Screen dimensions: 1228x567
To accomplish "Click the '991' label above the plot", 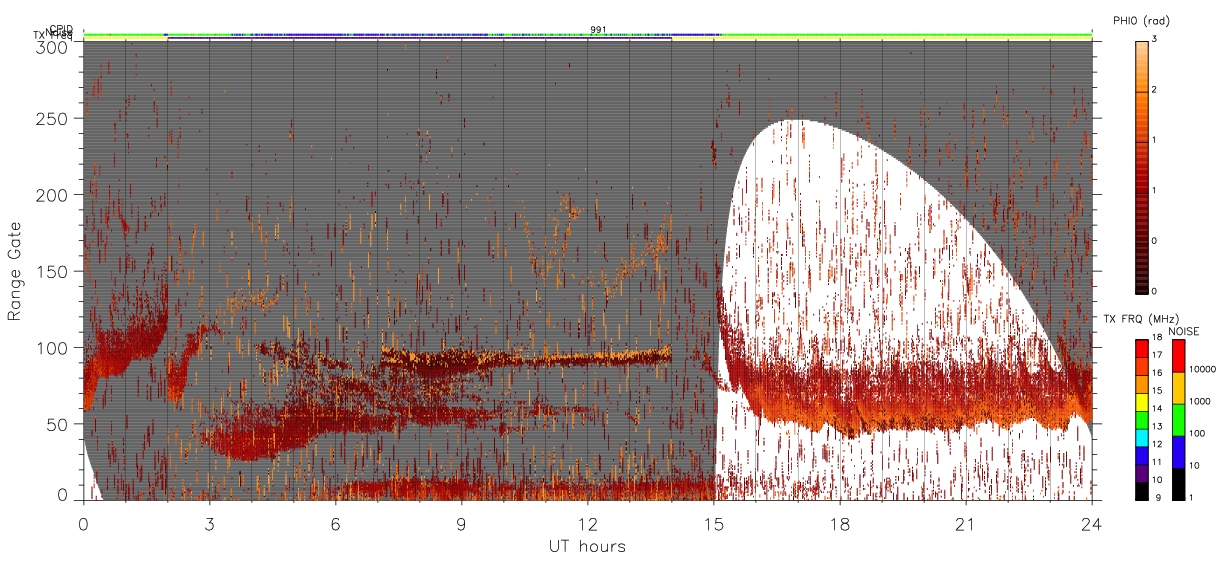I will click(598, 29).
